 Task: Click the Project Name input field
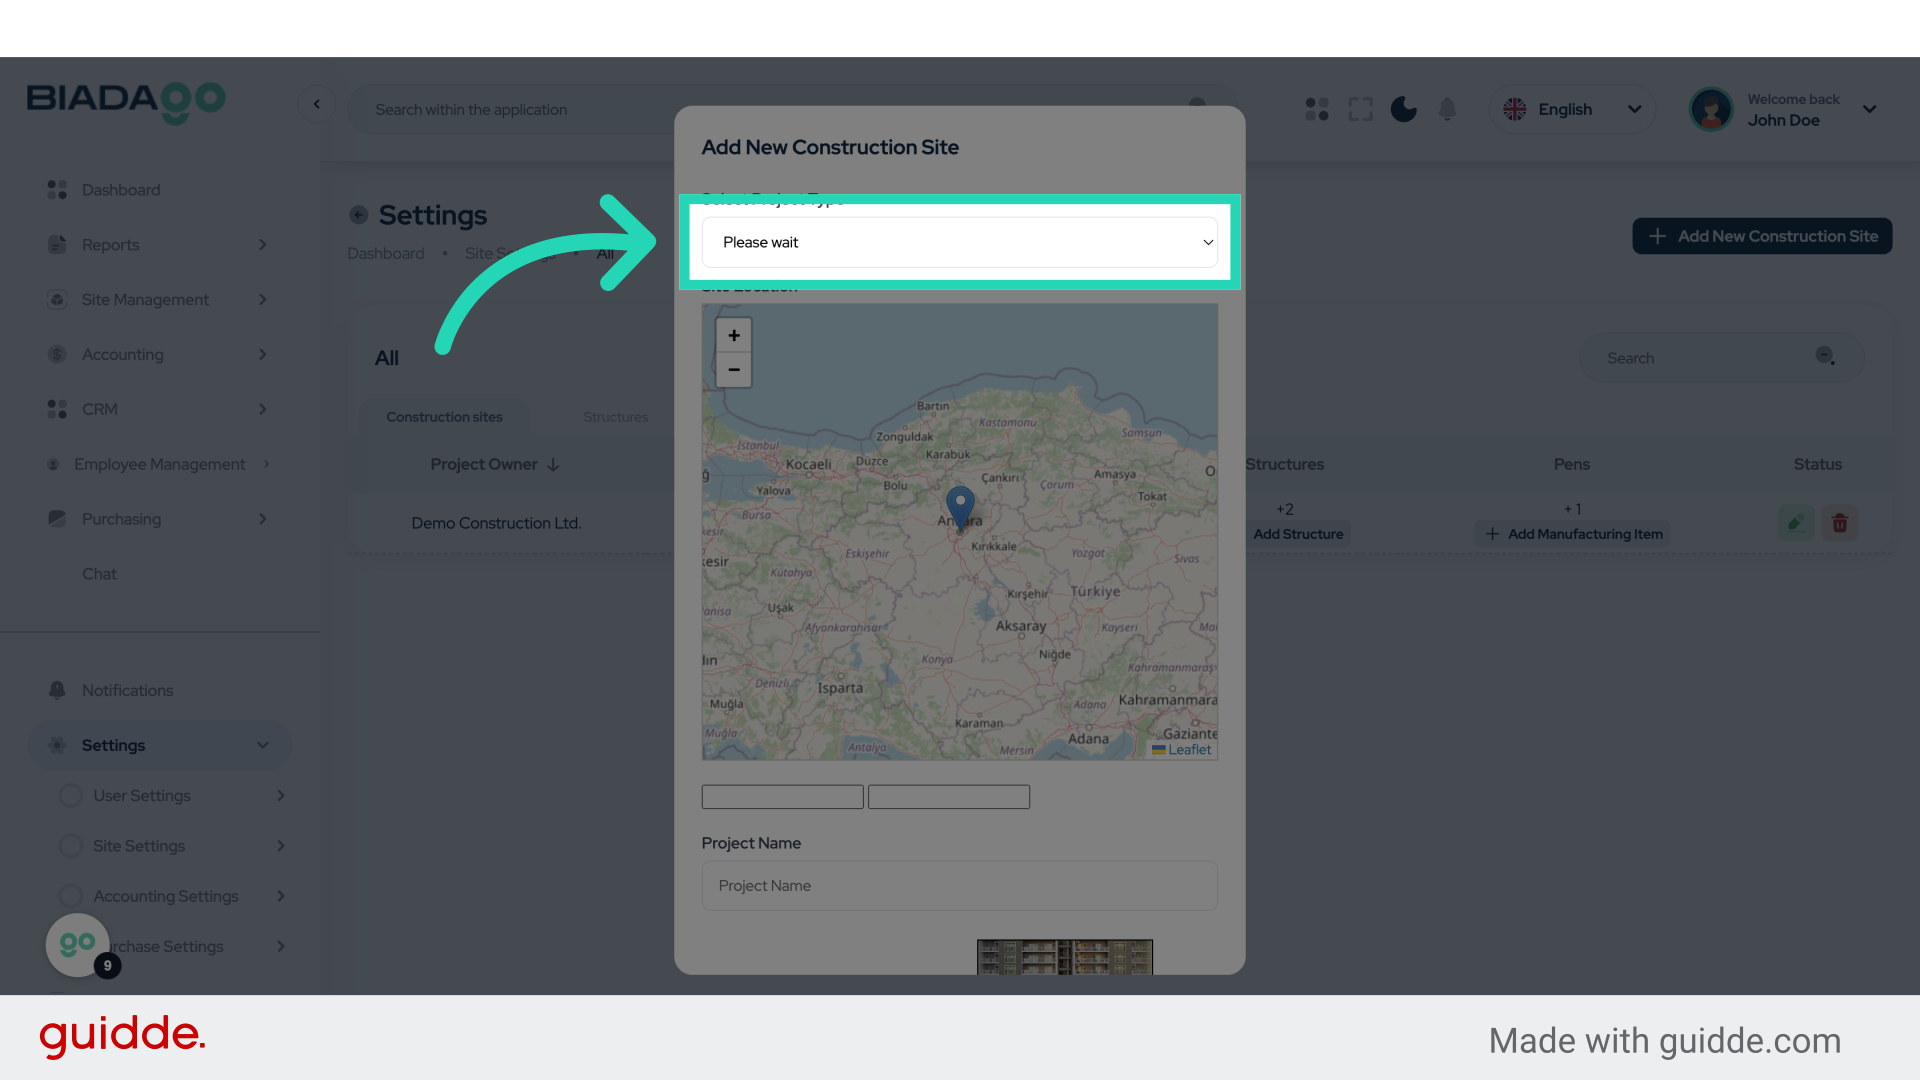click(959, 886)
